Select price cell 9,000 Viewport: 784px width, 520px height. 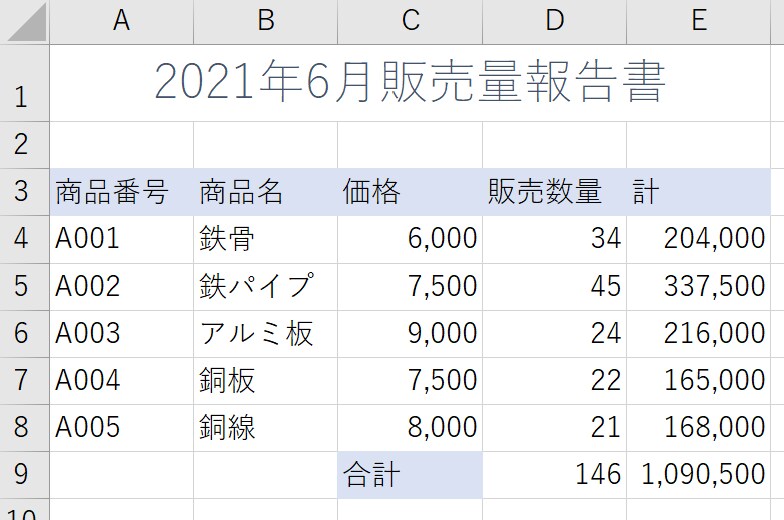410,334
